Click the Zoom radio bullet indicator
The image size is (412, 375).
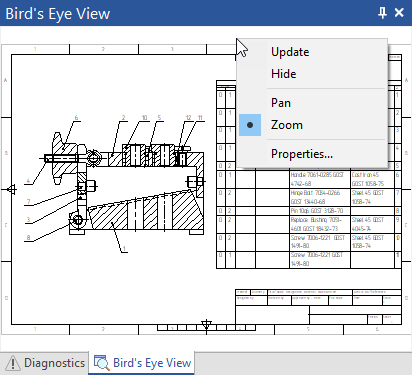(x=250, y=125)
